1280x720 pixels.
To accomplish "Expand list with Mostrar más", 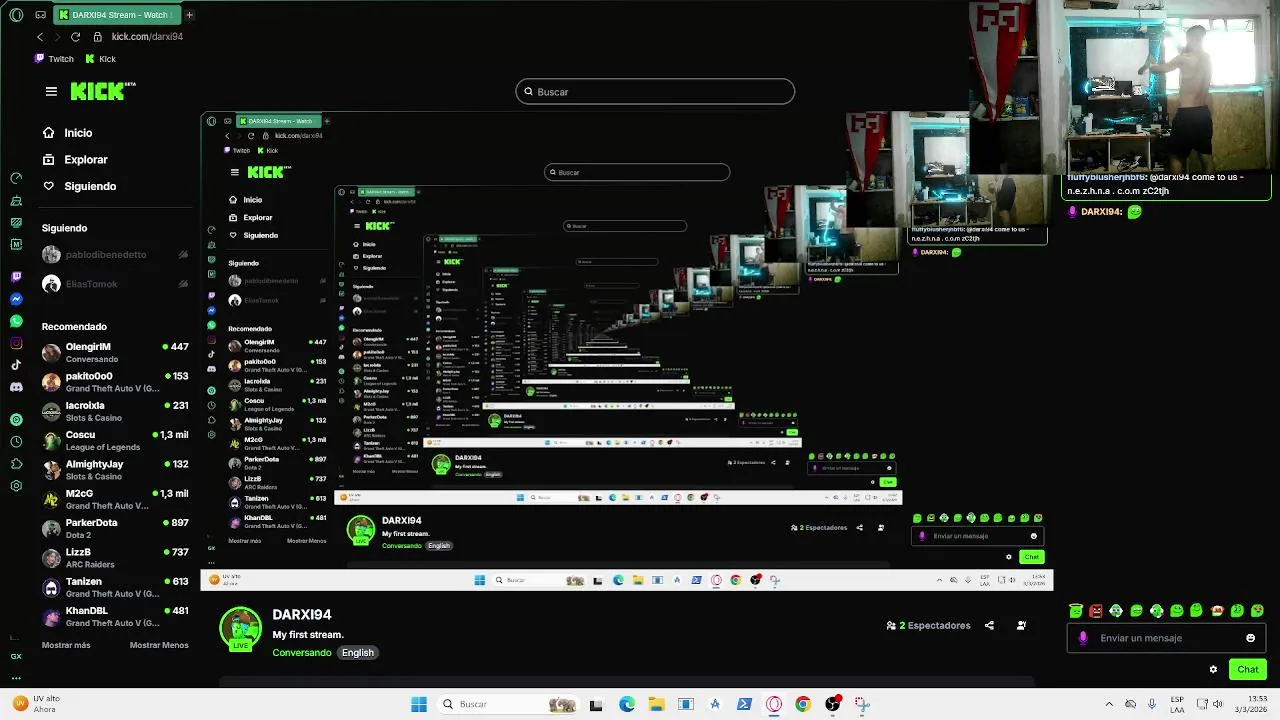I will [66, 645].
